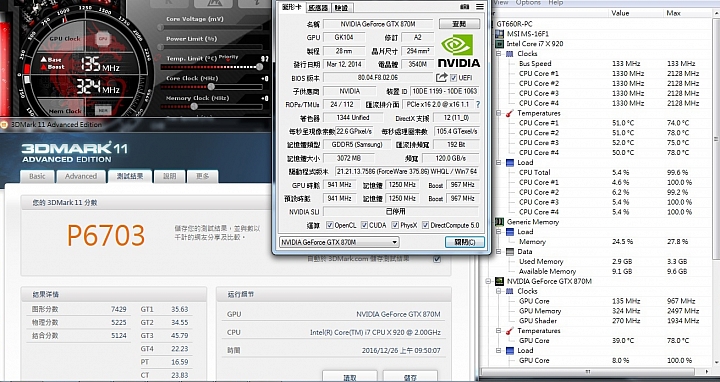The image size is (720, 382).
Task: Click the 讀取 load button in 3DMark
Action: coord(350,377)
